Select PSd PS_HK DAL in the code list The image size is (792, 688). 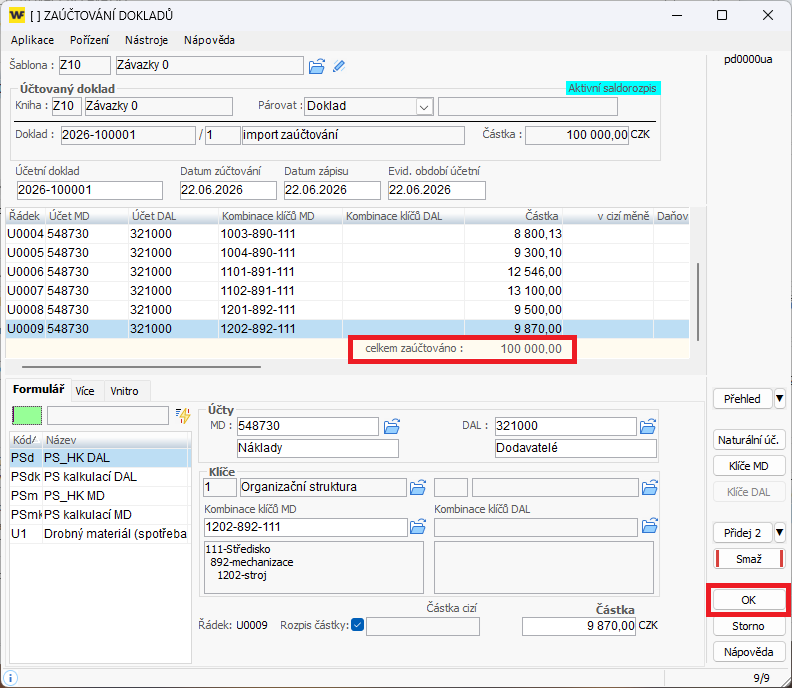[99, 458]
